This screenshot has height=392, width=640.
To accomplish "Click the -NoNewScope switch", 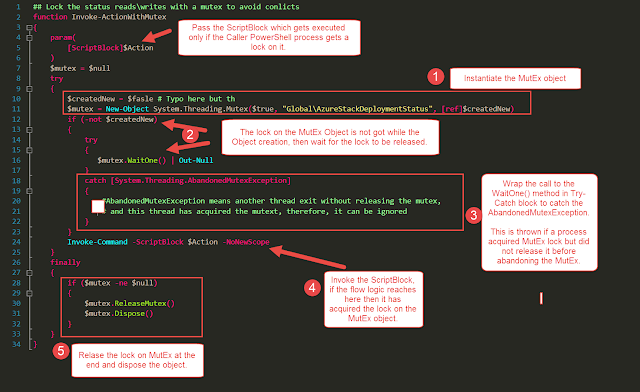I will click(x=246, y=242).
